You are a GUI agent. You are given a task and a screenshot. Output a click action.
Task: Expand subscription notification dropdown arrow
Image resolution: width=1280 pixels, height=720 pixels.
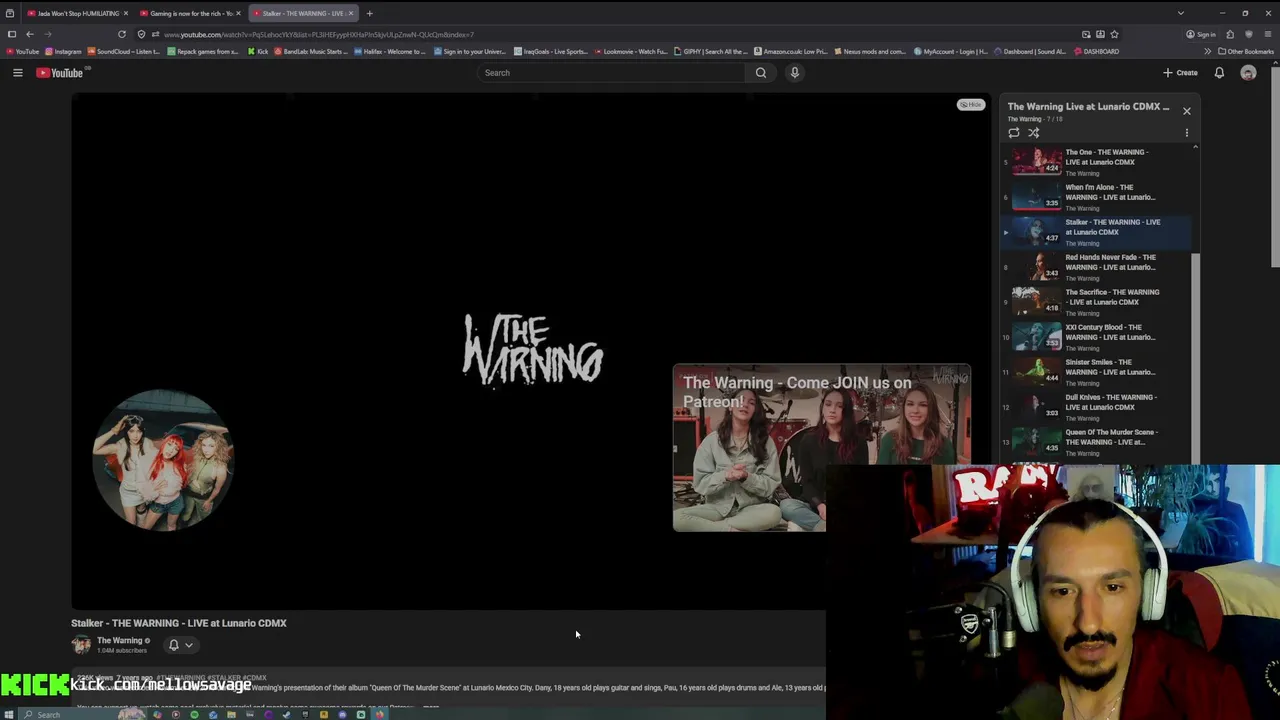coord(188,645)
